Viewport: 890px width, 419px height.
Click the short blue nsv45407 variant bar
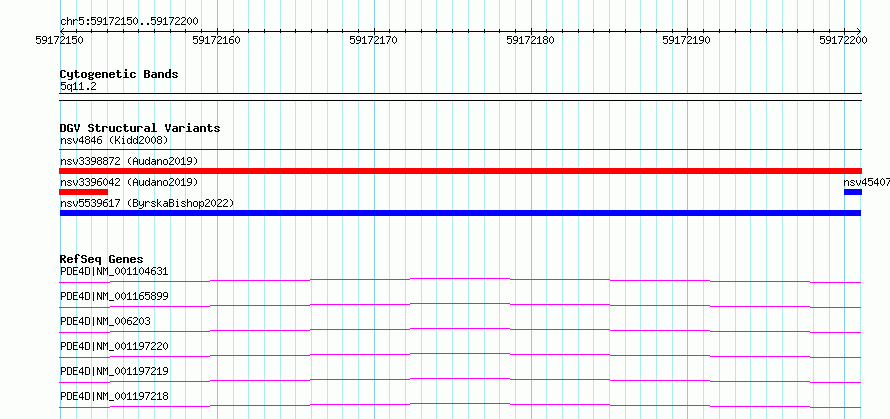click(853, 192)
